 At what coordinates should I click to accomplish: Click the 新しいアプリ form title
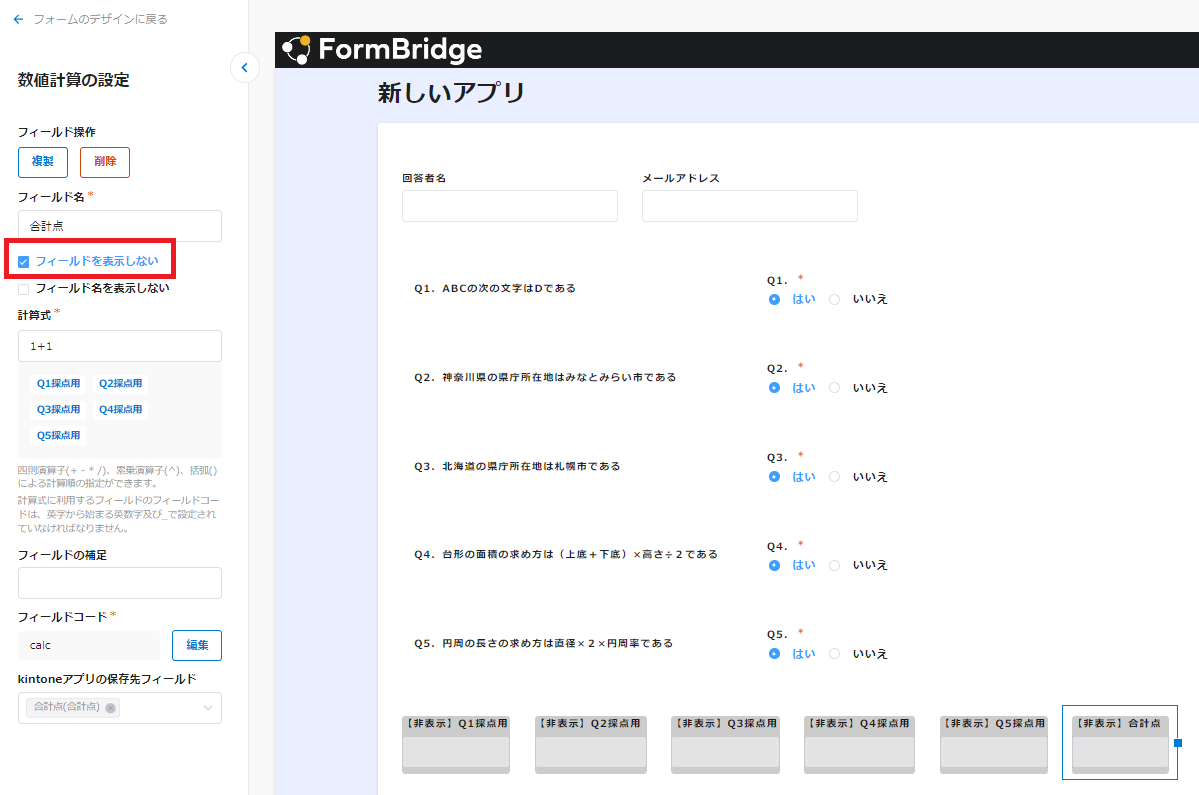451,93
